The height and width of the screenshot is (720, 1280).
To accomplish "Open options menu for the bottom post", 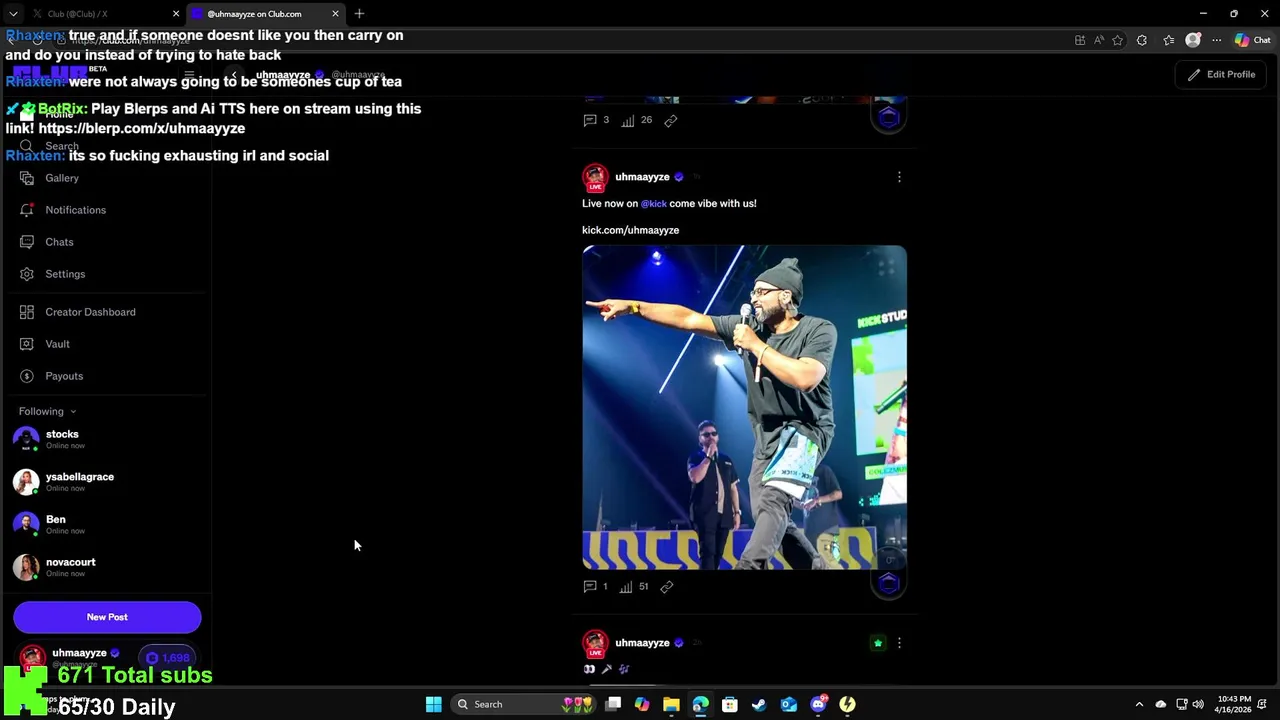I will [899, 643].
